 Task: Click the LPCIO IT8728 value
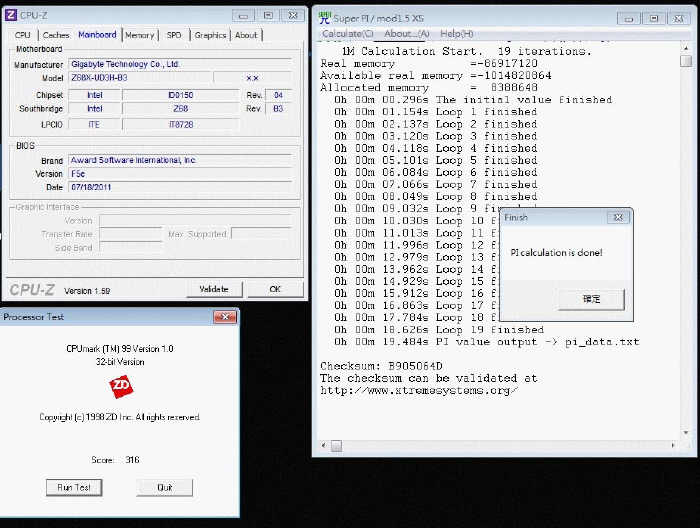[x=181, y=125]
